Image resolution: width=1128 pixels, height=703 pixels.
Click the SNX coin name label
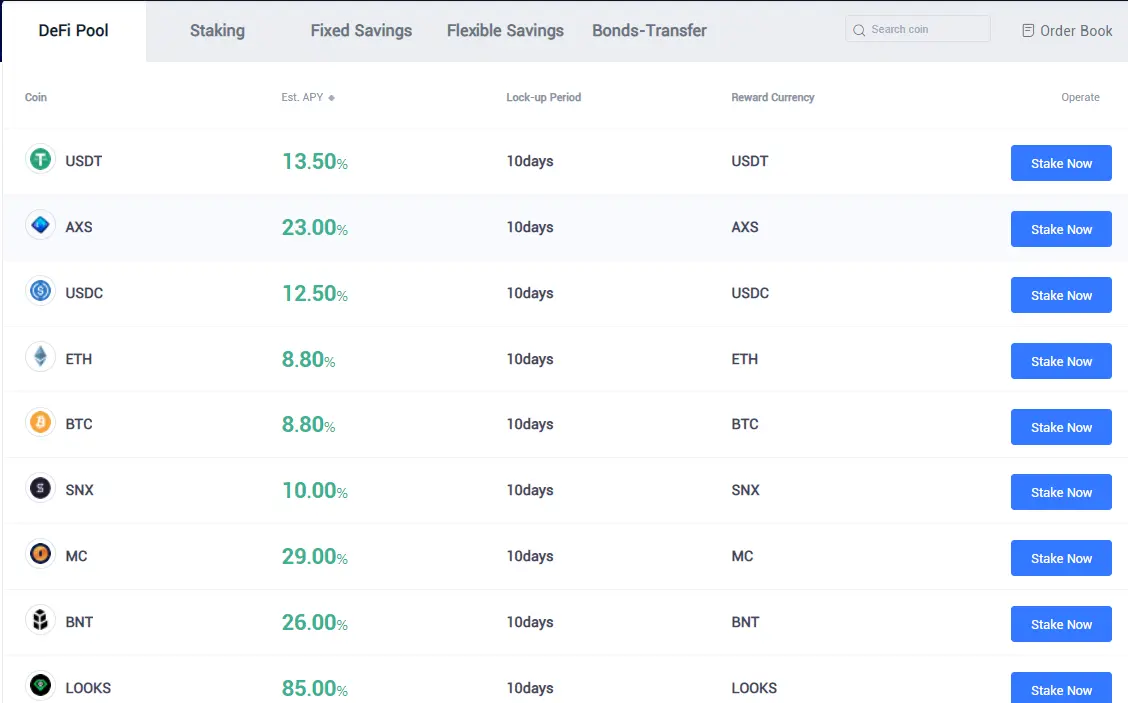(79, 490)
